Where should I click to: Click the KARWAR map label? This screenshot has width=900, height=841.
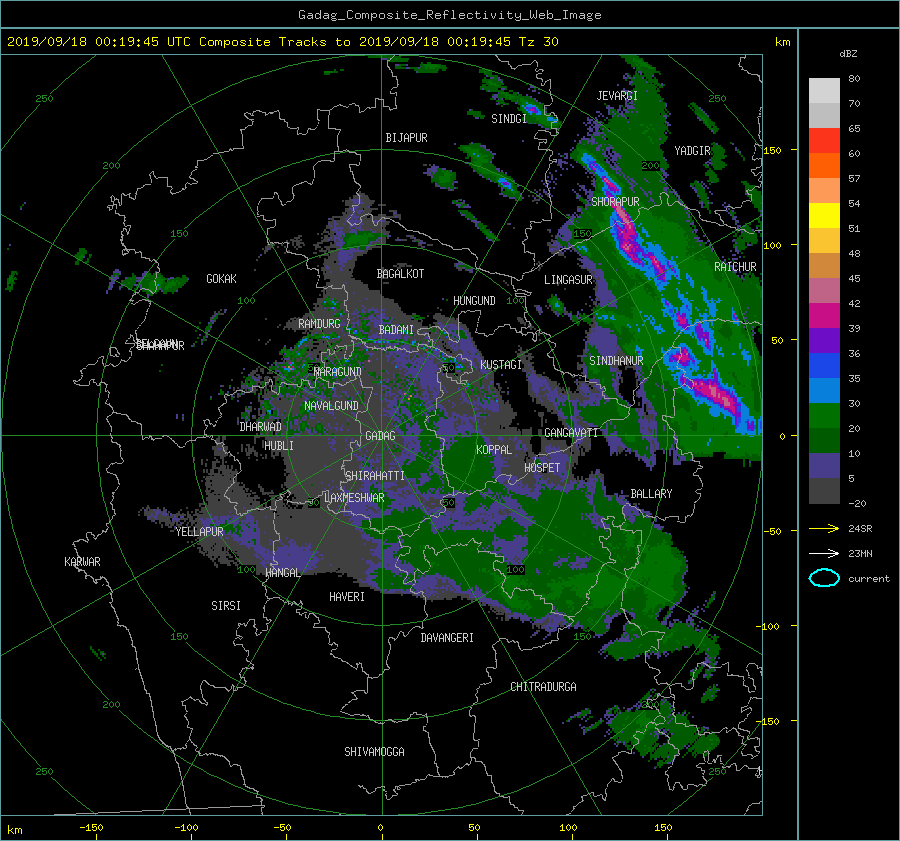[82, 561]
